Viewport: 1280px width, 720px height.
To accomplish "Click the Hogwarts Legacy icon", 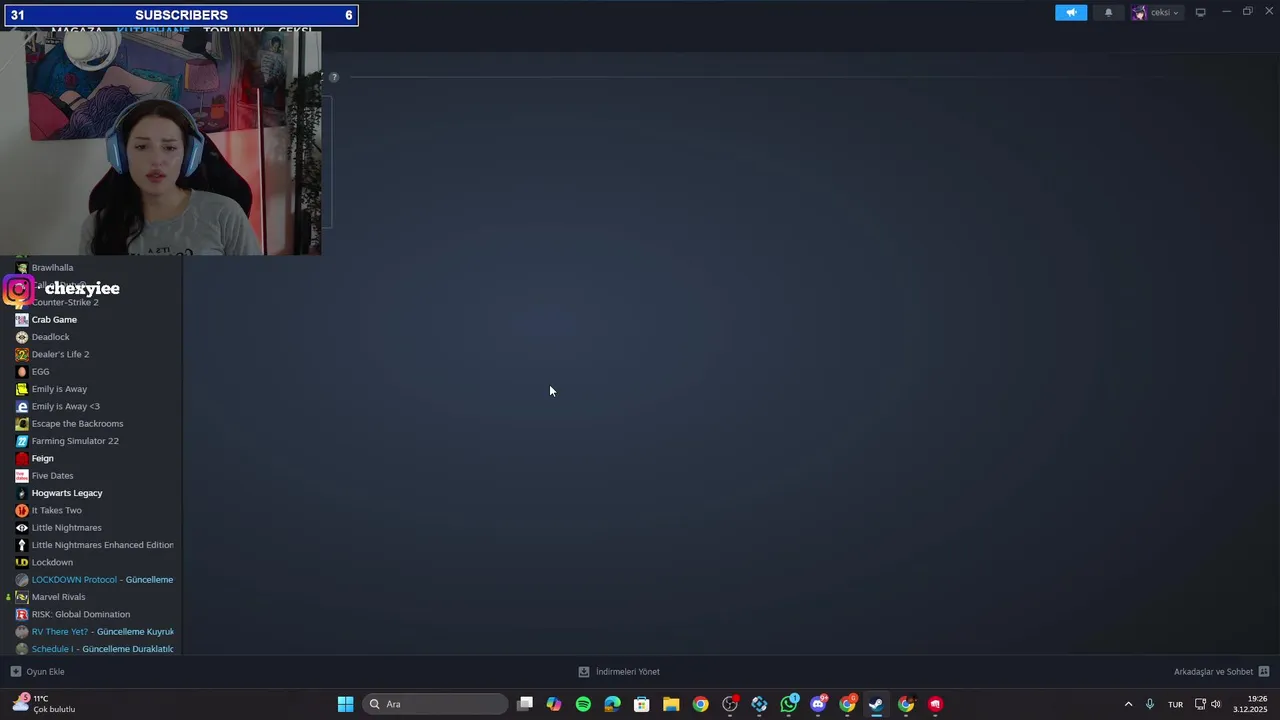I will click(22, 493).
